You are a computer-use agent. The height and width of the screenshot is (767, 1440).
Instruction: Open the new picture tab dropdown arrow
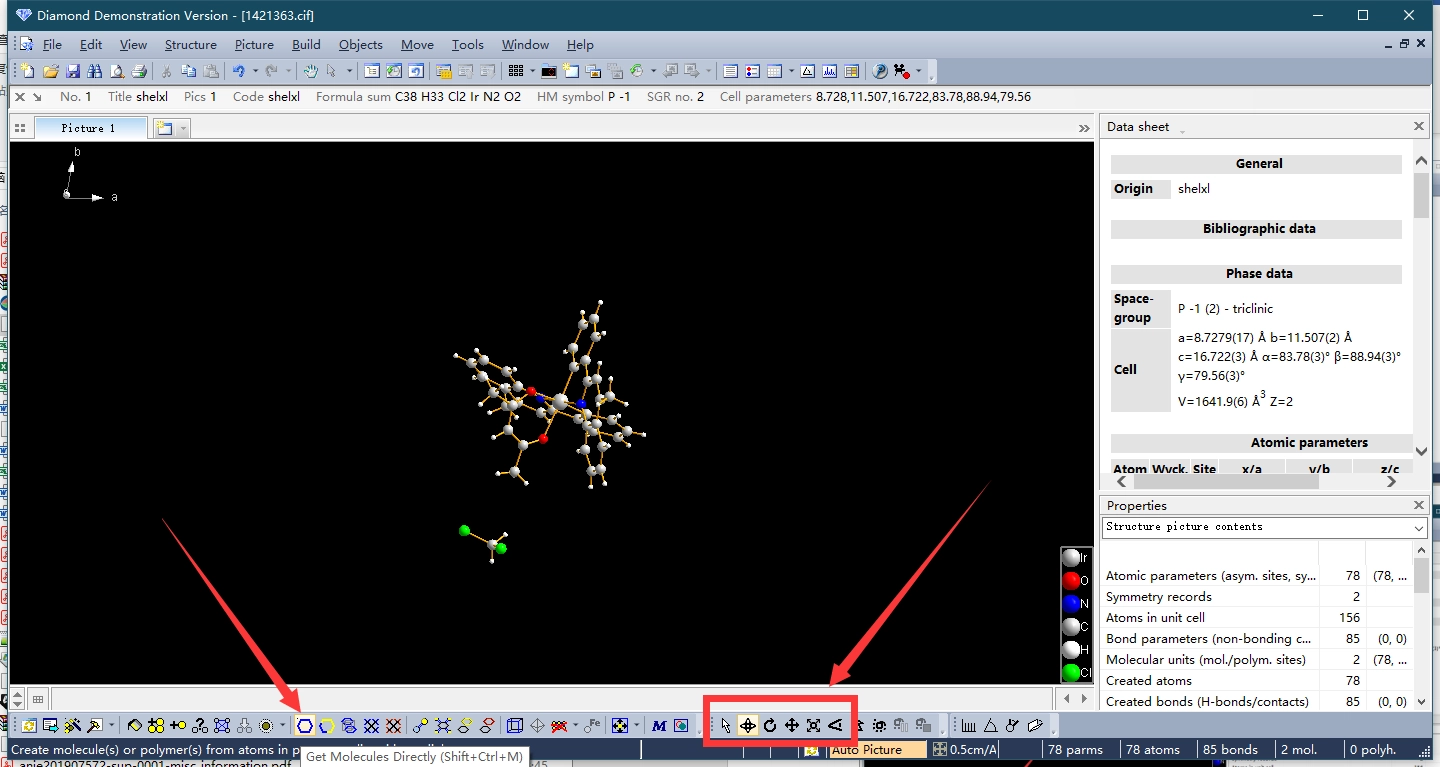[x=183, y=128]
